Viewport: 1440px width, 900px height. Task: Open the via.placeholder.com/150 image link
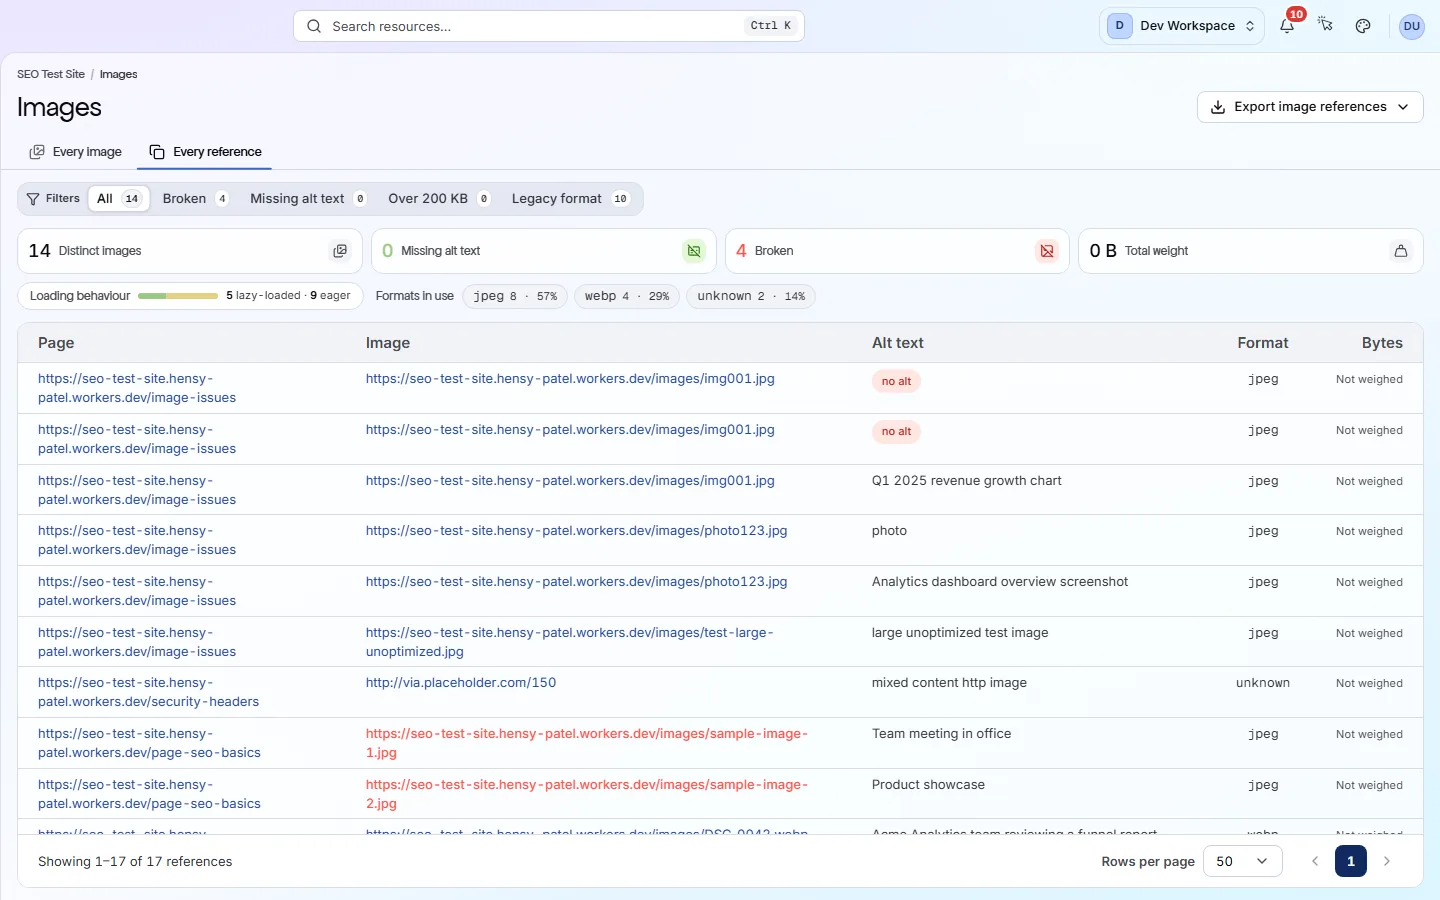pos(461,683)
